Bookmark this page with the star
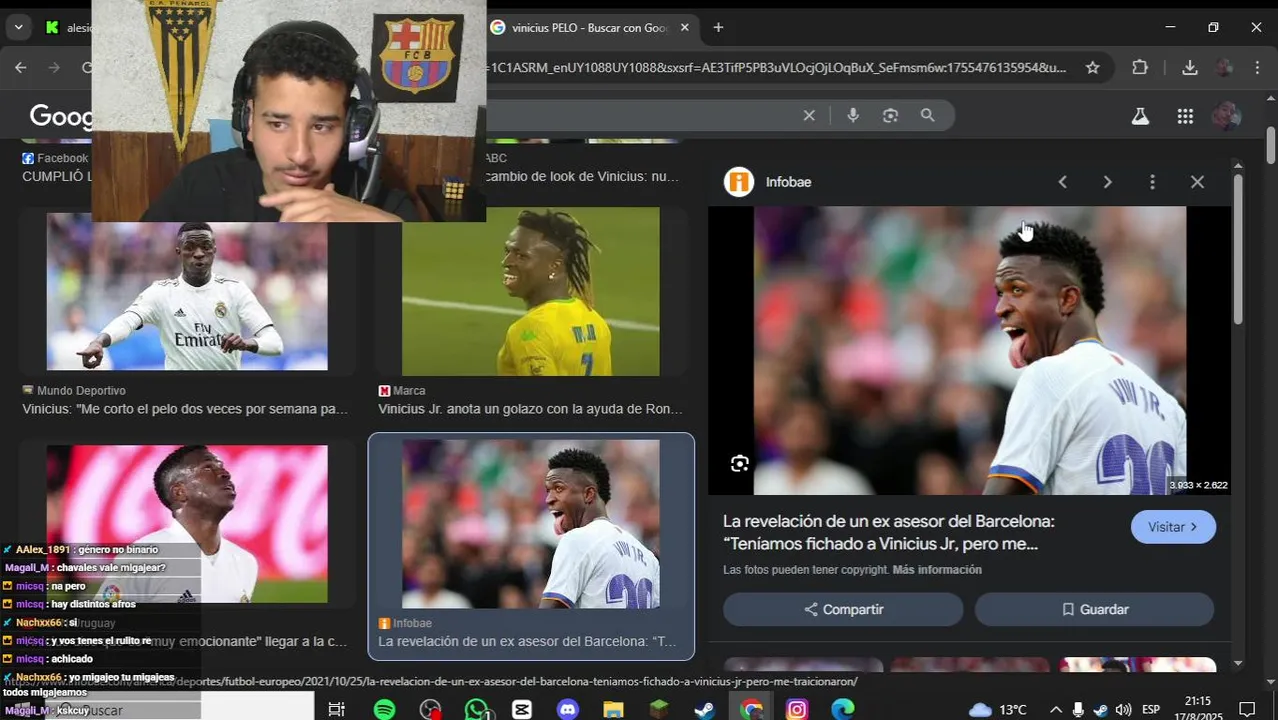Image resolution: width=1278 pixels, height=720 pixels. (x=1093, y=68)
